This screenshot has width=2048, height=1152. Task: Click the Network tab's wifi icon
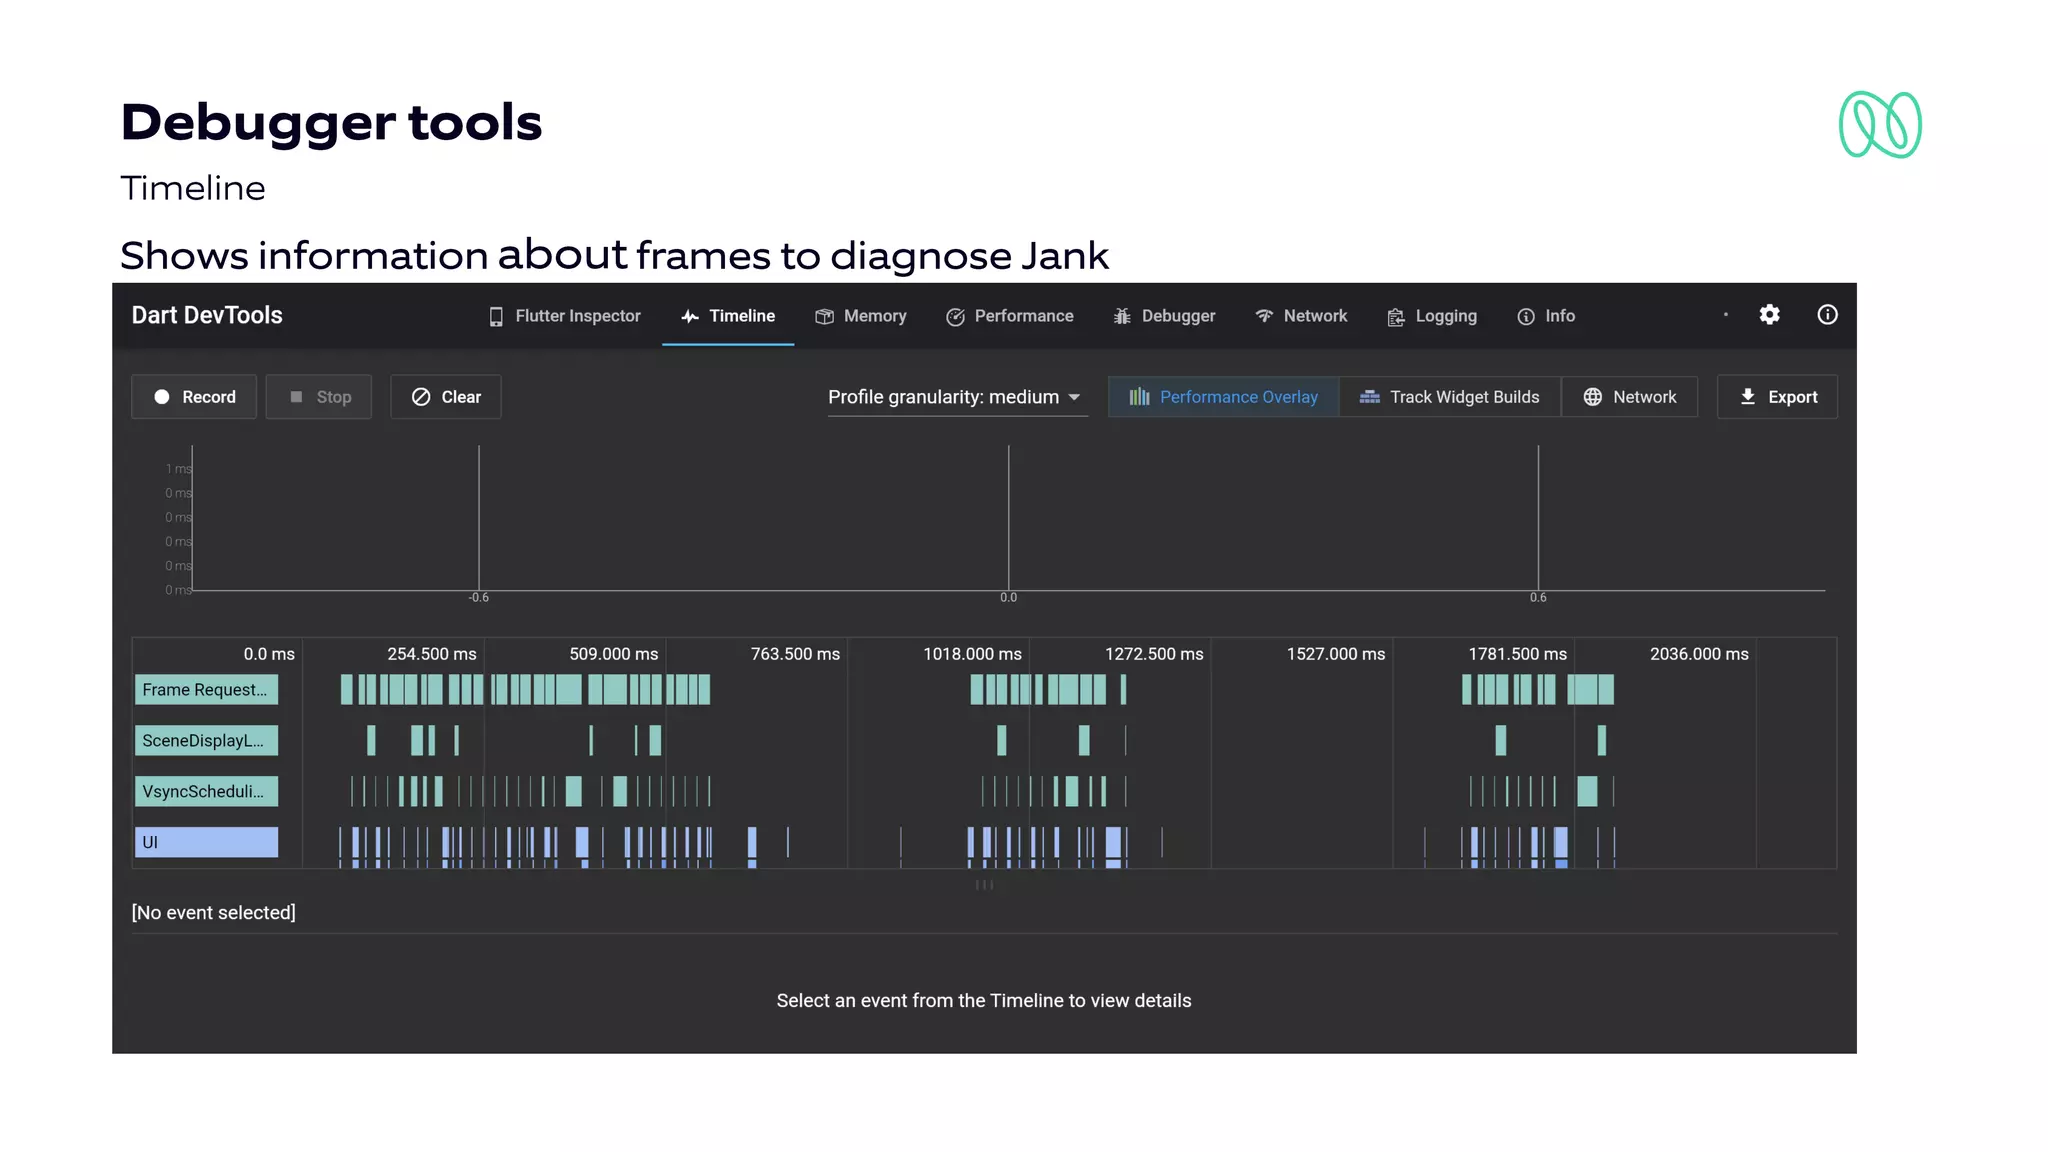click(1264, 316)
